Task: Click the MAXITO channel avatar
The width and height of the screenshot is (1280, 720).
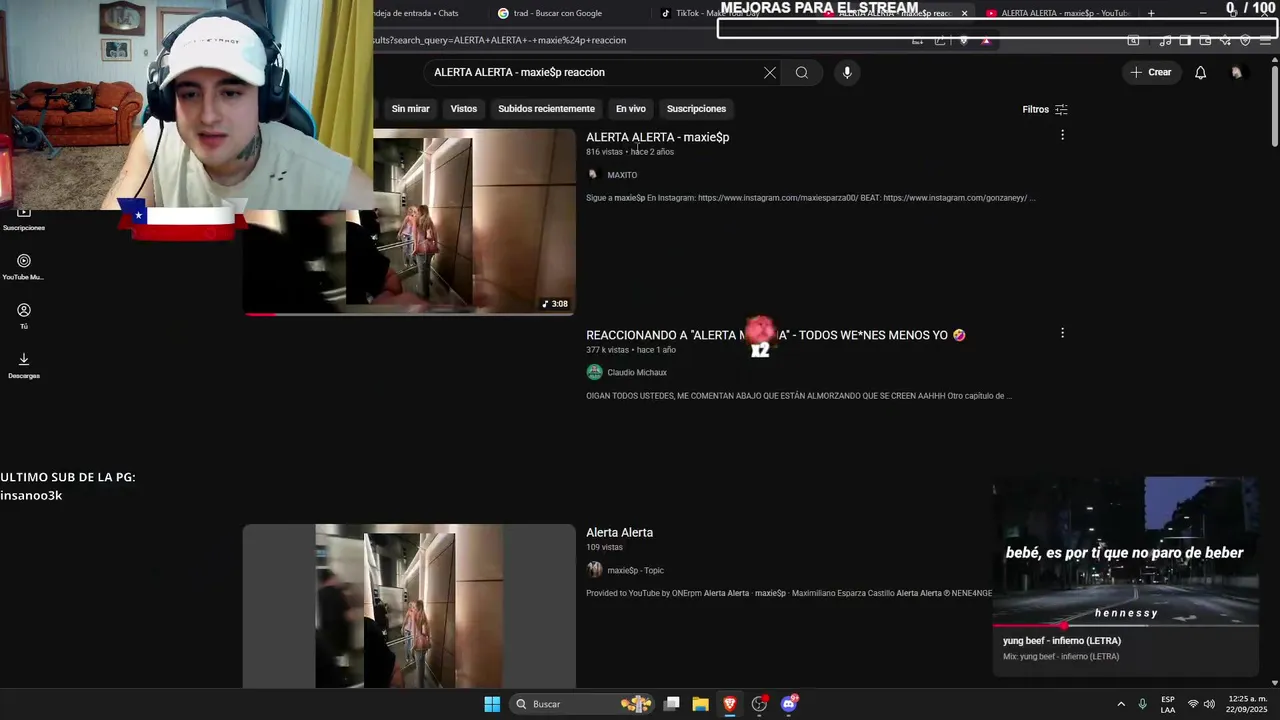Action: [x=593, y=174]
